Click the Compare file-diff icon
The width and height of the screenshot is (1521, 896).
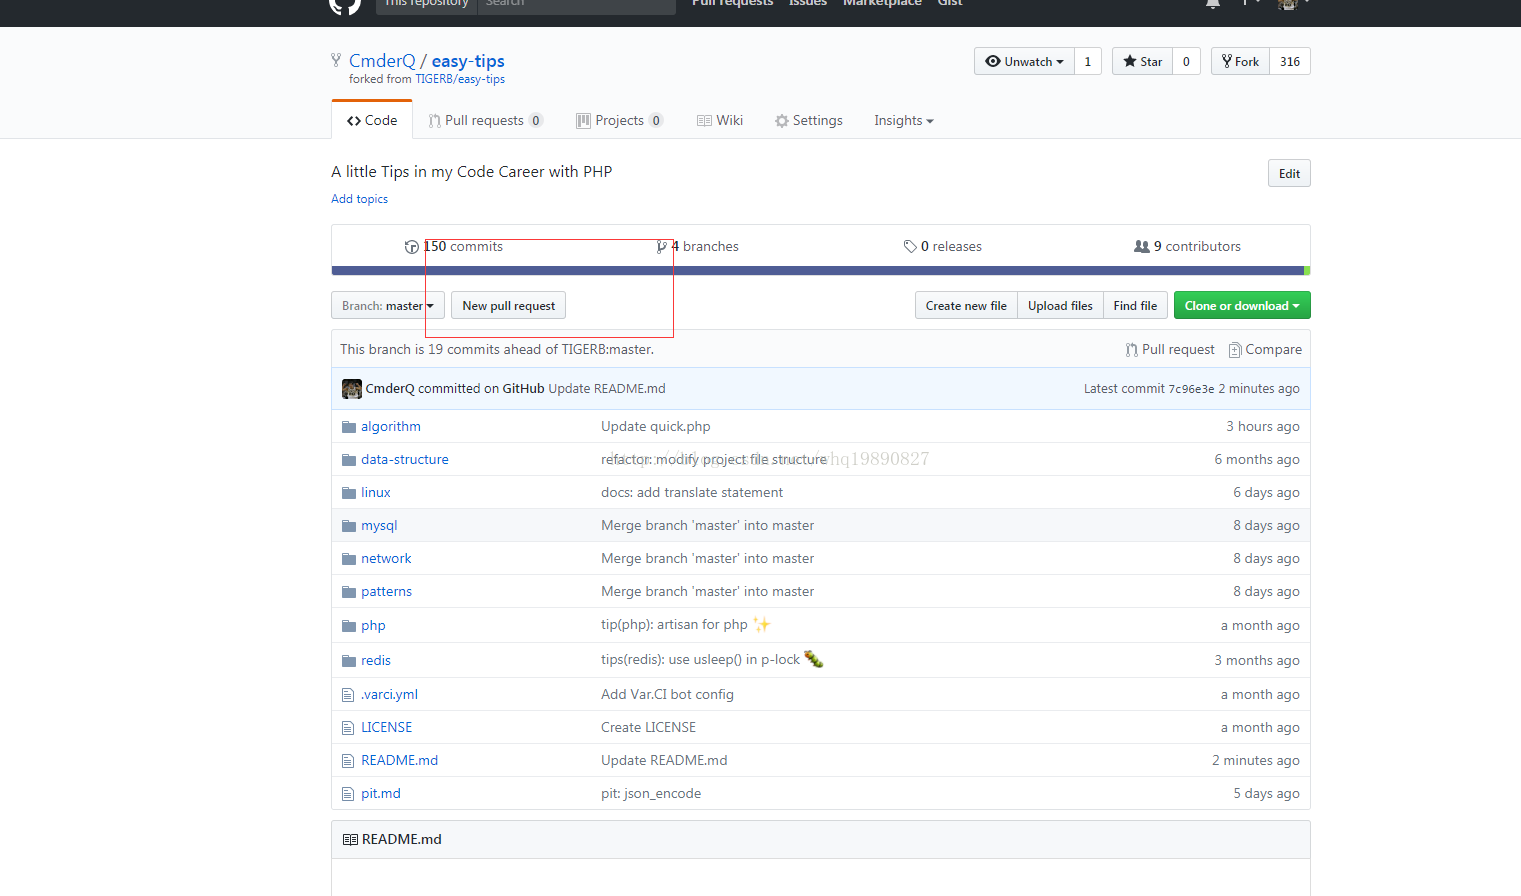(x=1235, y=350)
